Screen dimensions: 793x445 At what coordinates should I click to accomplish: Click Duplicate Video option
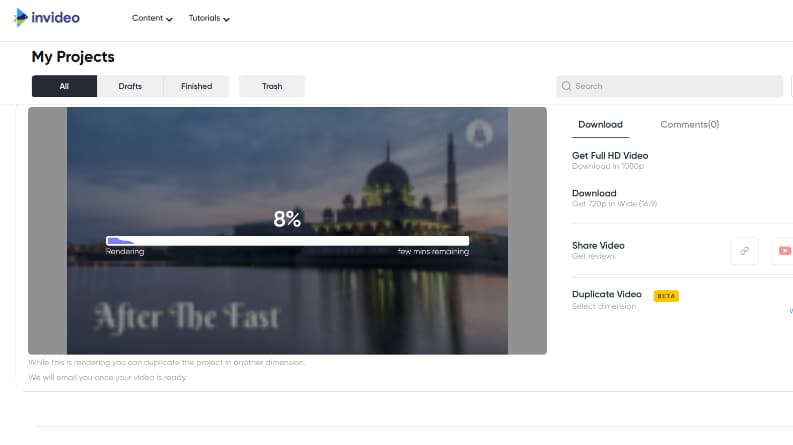click(x=606, y=294)
